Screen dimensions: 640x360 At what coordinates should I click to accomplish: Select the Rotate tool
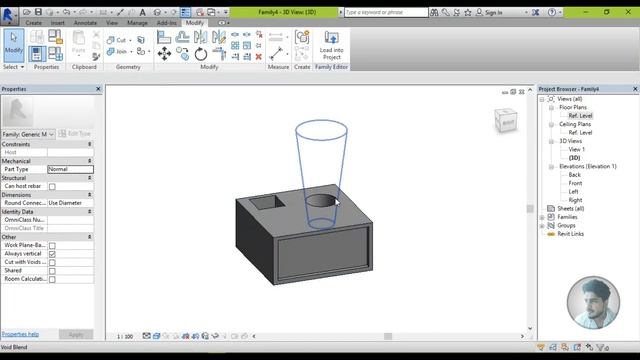click(201, 54)
